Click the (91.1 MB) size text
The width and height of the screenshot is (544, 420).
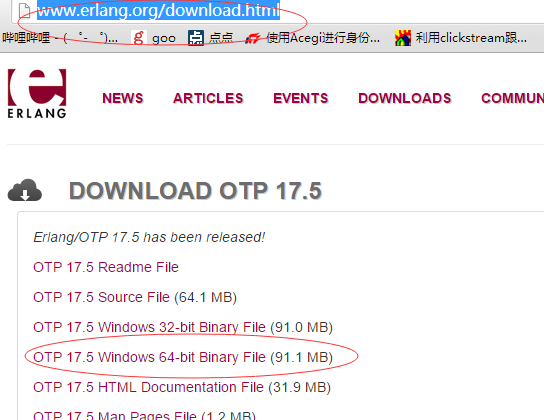pos(301,357)
